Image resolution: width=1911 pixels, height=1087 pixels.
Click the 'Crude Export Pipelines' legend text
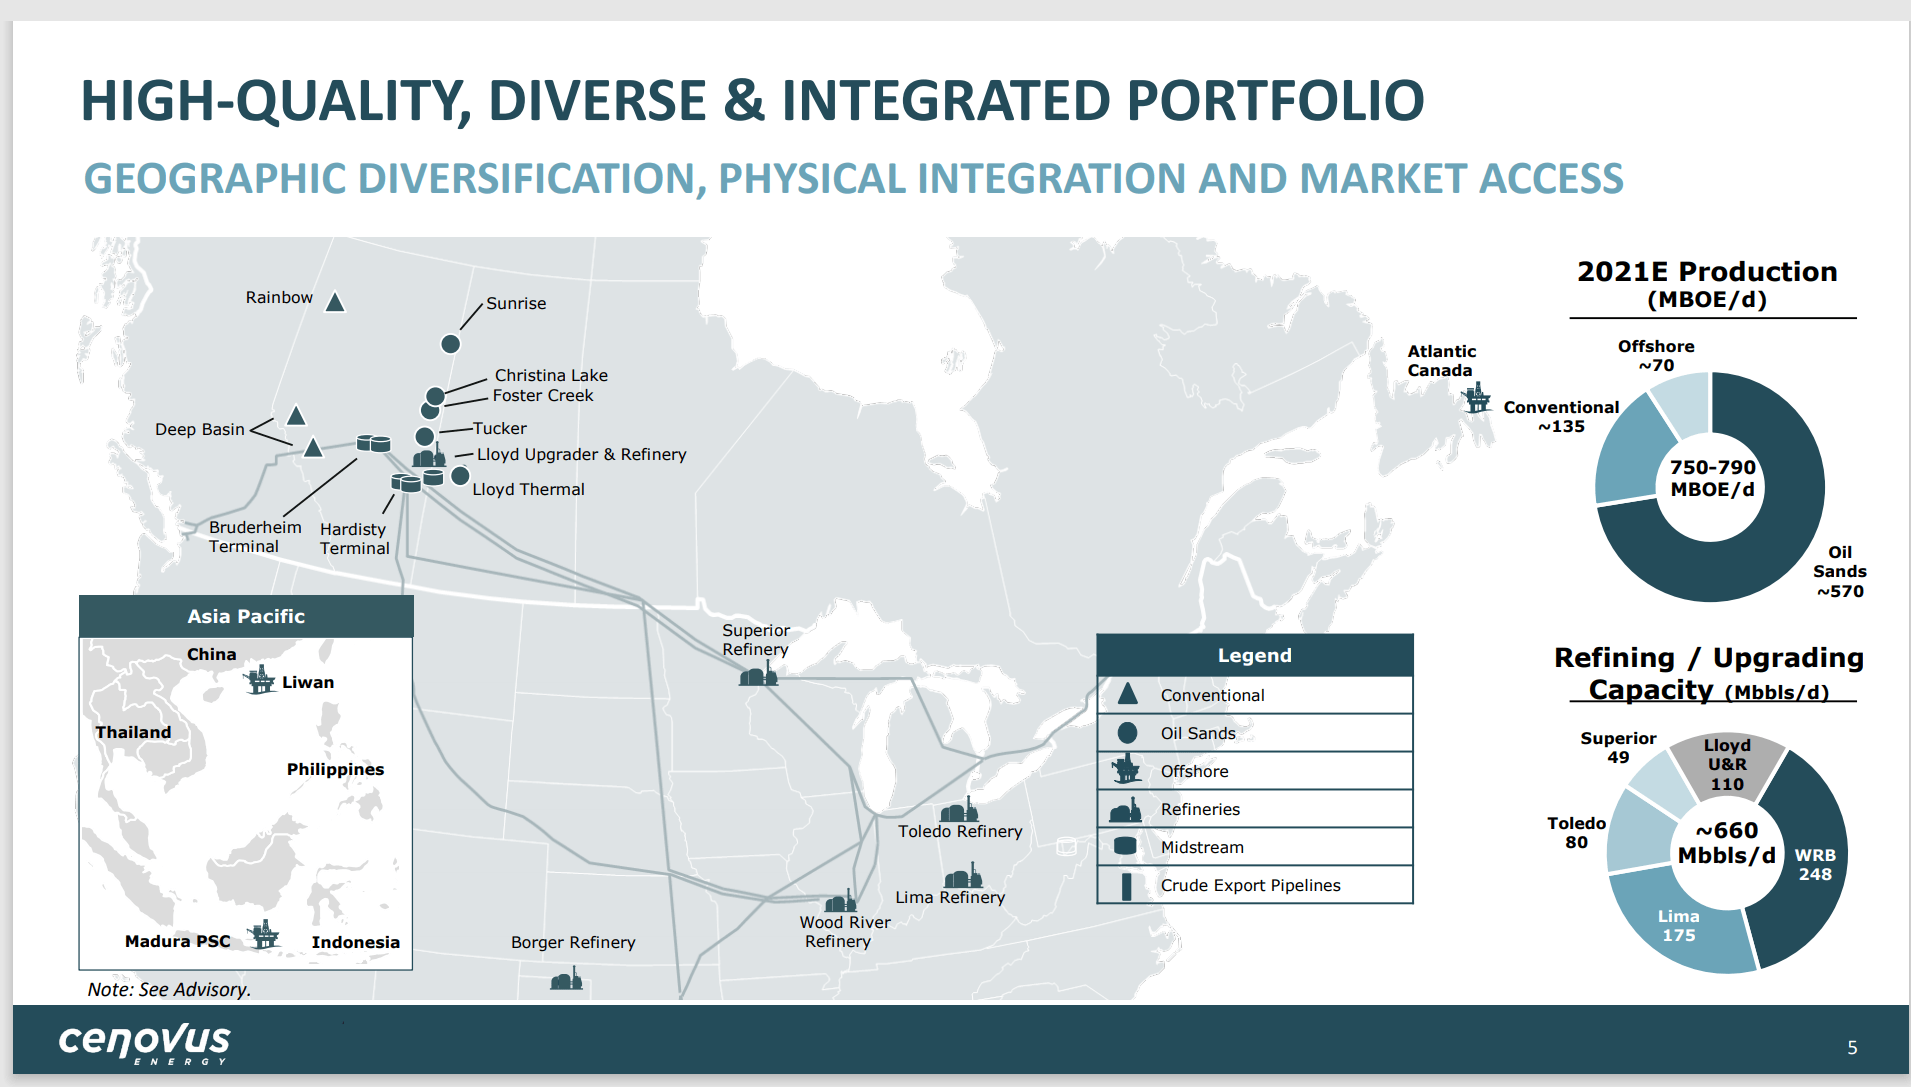click(x=1250, y=885)
